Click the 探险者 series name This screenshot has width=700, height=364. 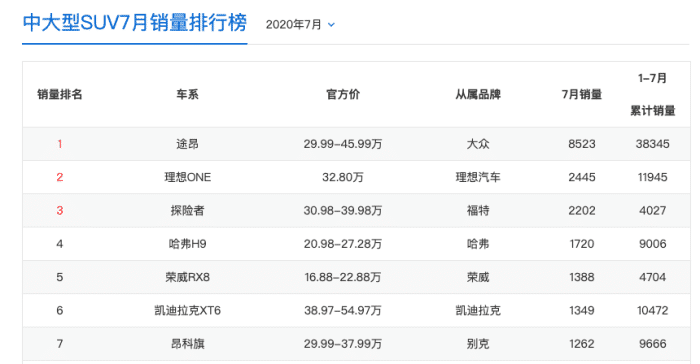188,210
